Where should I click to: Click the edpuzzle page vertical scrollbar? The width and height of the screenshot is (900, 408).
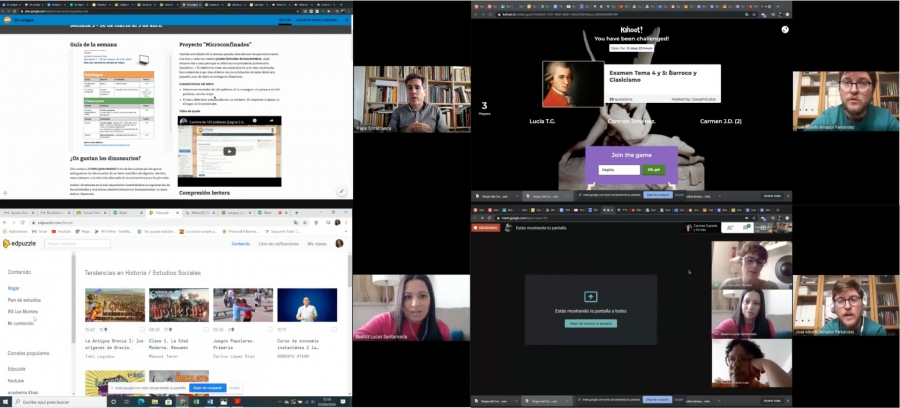tap(350, 272)
